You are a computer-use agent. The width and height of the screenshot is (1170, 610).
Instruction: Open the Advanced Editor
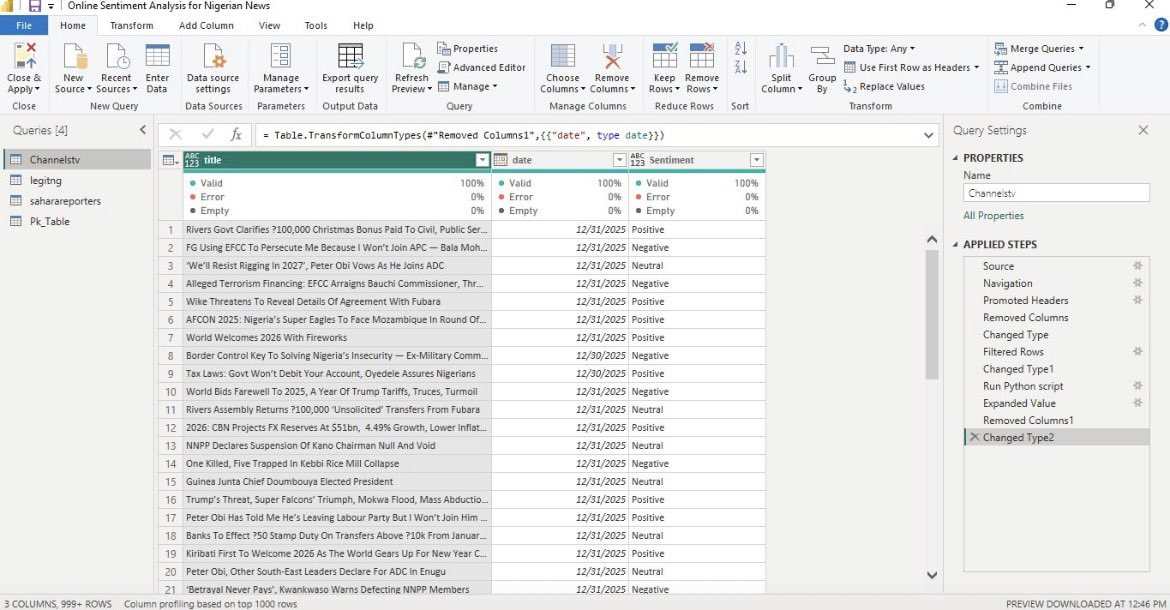click(481, 67)
